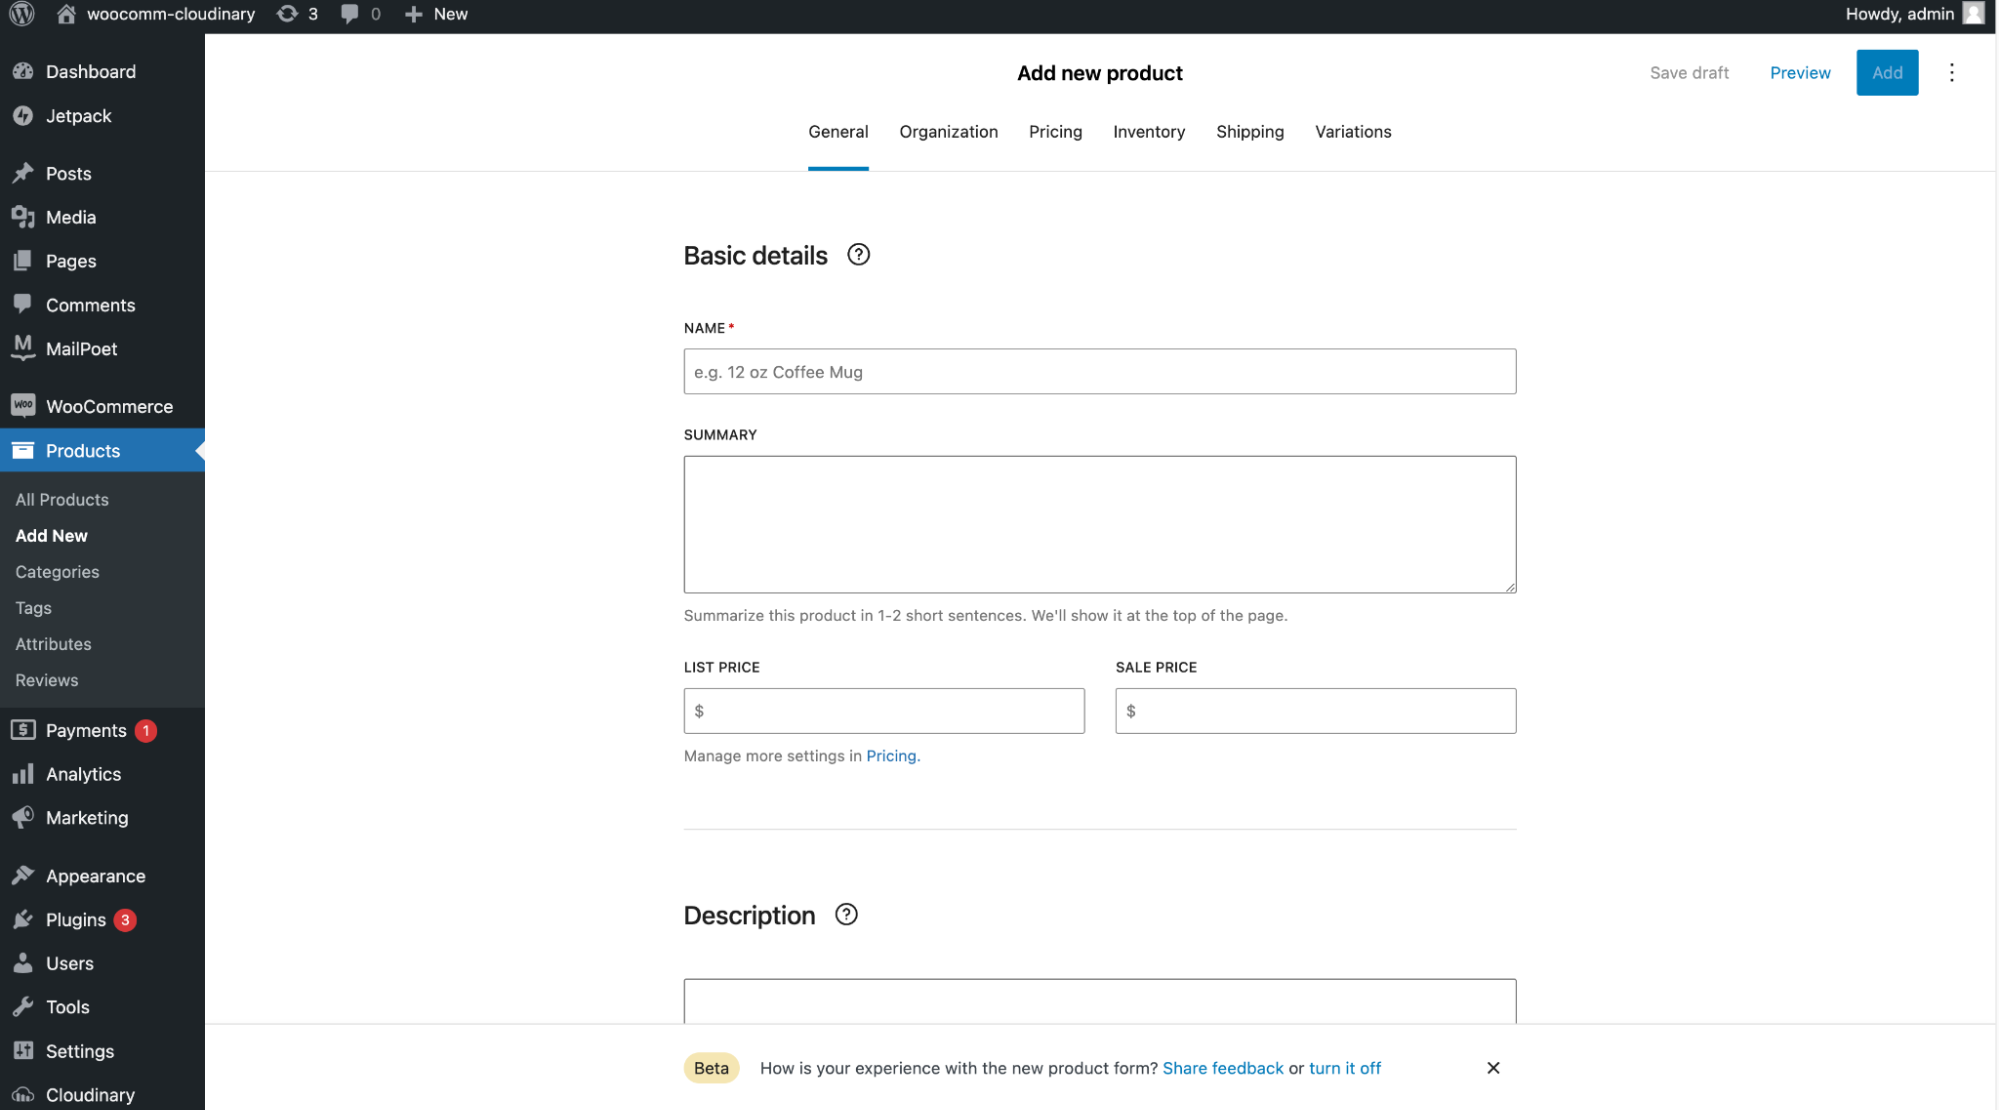
Task: Open the Dashboard sidebar icon
Action: [x=24, y=71]
